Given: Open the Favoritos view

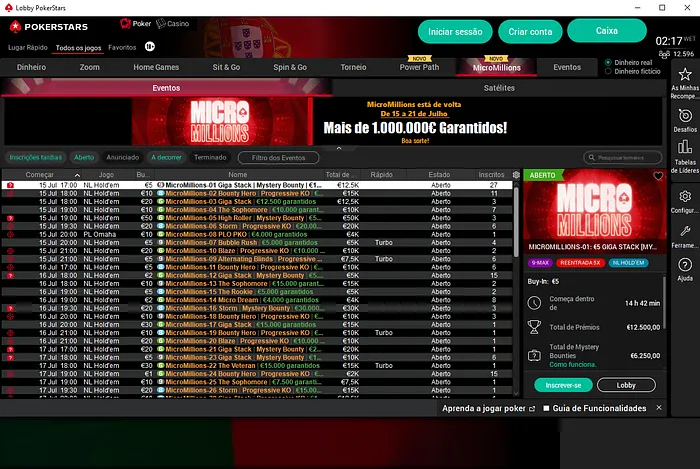Looking at the screenshot, I should (x=122, y=47).
